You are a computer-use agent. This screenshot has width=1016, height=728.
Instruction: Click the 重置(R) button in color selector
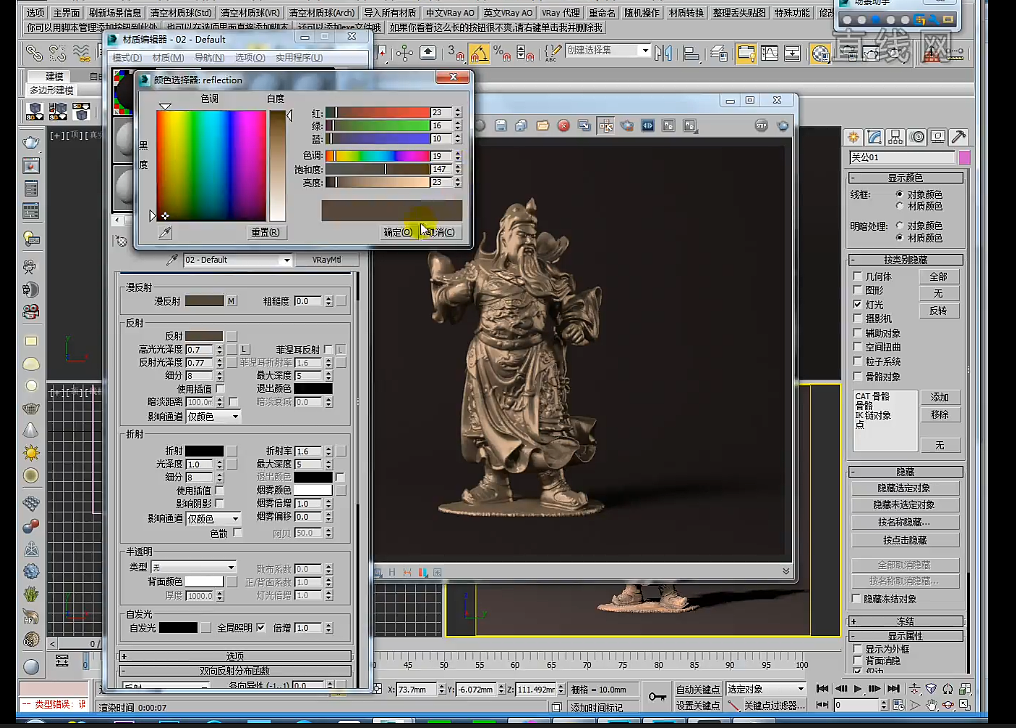pos(265,232)
